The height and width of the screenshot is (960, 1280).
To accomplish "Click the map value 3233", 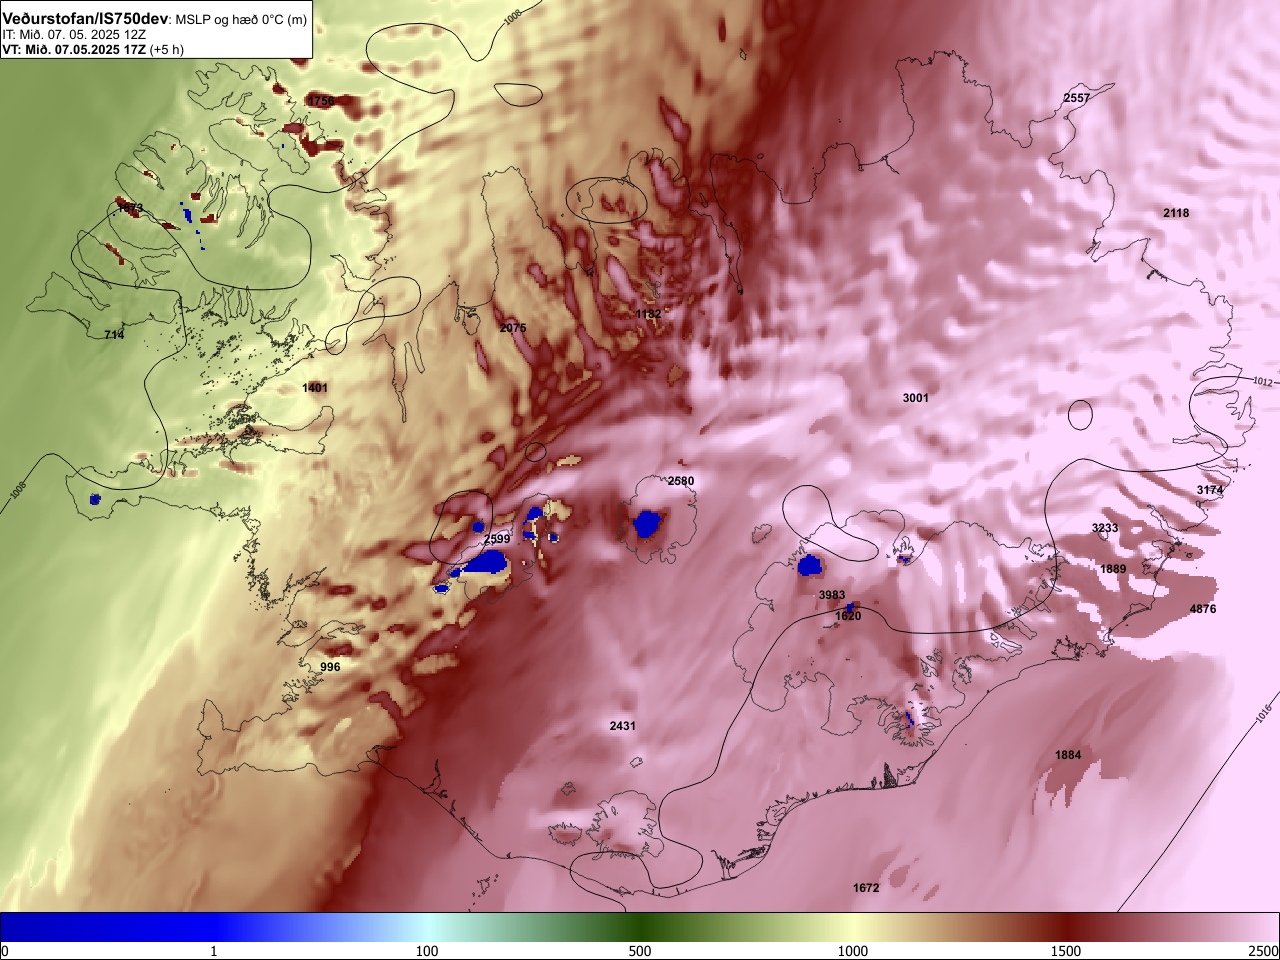I will point(1105,528).
